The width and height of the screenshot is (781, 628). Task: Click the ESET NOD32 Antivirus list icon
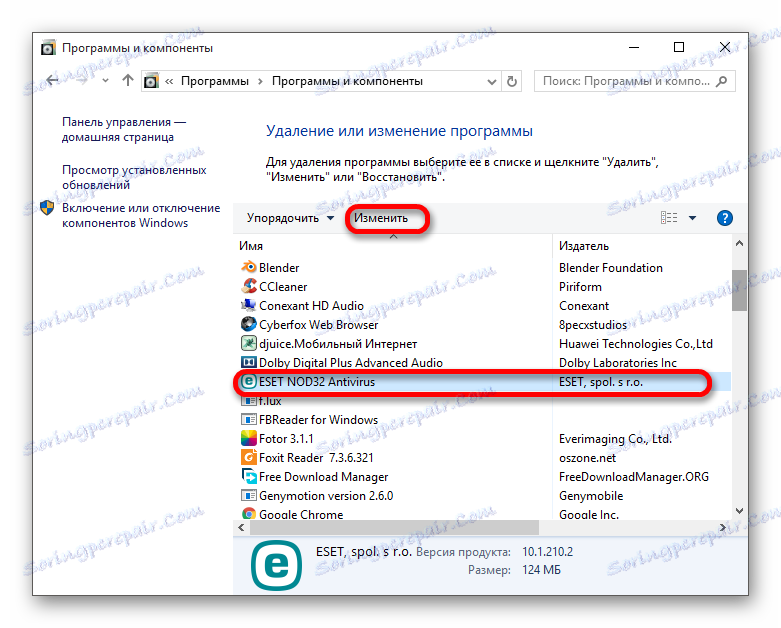(x=249, y=381)
